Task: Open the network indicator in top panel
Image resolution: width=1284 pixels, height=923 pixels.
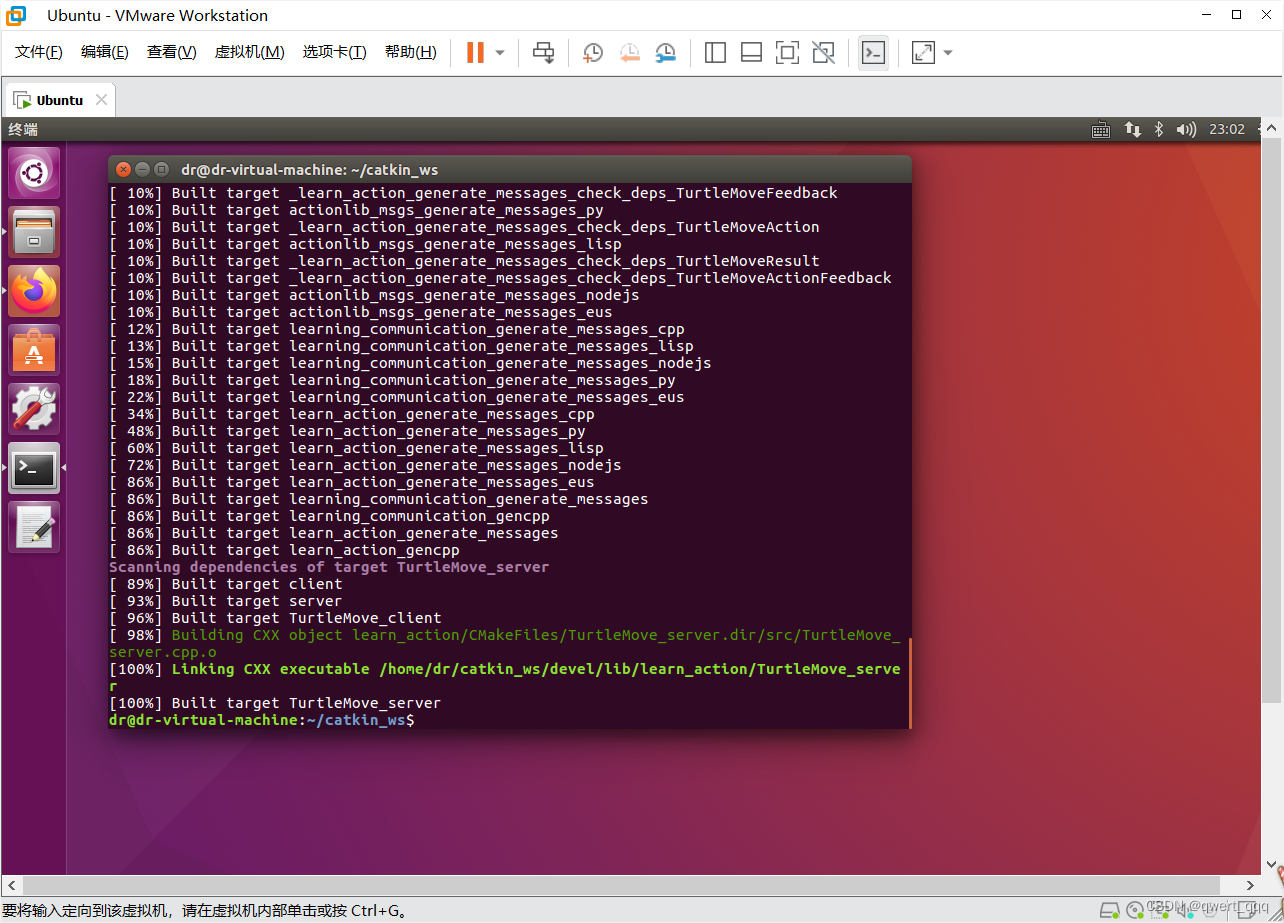Action: (x=1132, y=129)
